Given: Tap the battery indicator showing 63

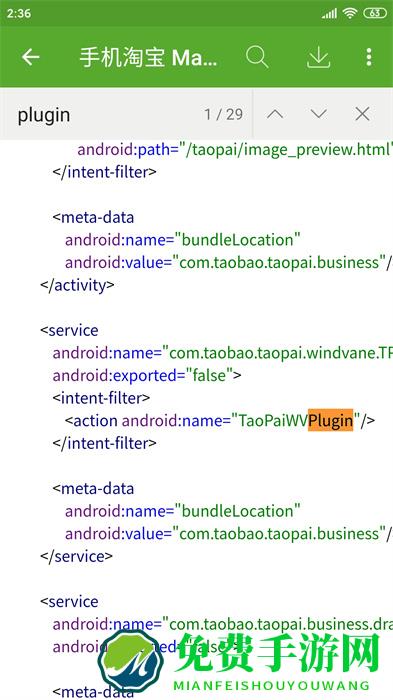Looking at the screenshot, I should pos(375,13).
